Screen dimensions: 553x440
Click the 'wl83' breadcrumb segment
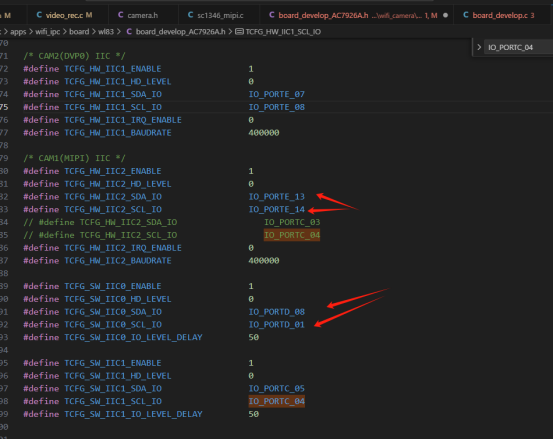tap(106, 32)
